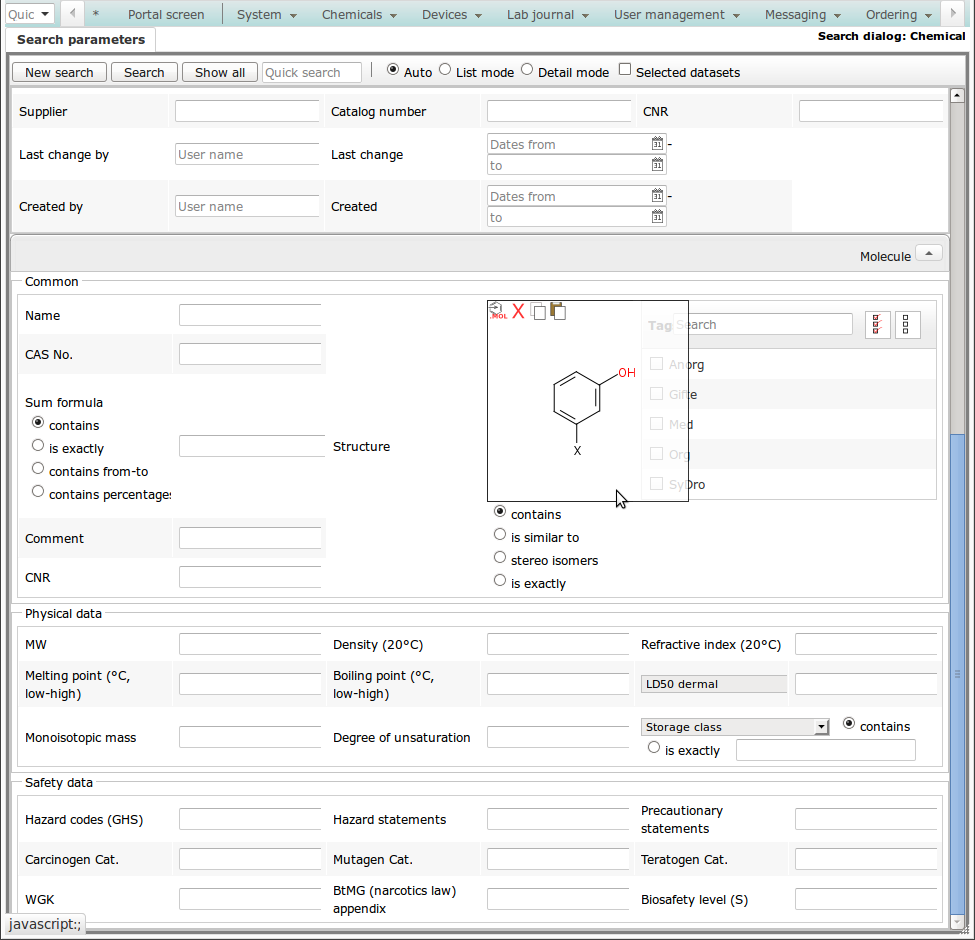Click the CAS No. input field
Image resolution: width=975 pixels, height=940 pixels.
click(250, 354)
